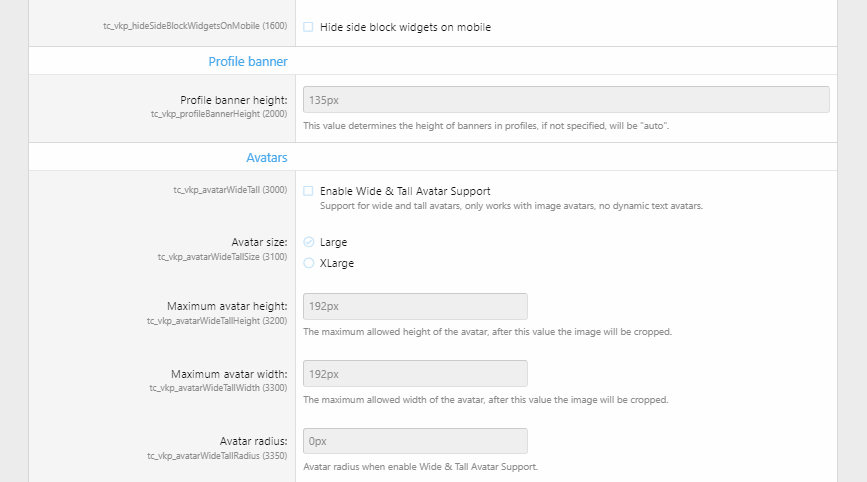This screenshot has height=482, width=867.
Task: Focus the Maximum avatar height input field
Action: (415, 306)
